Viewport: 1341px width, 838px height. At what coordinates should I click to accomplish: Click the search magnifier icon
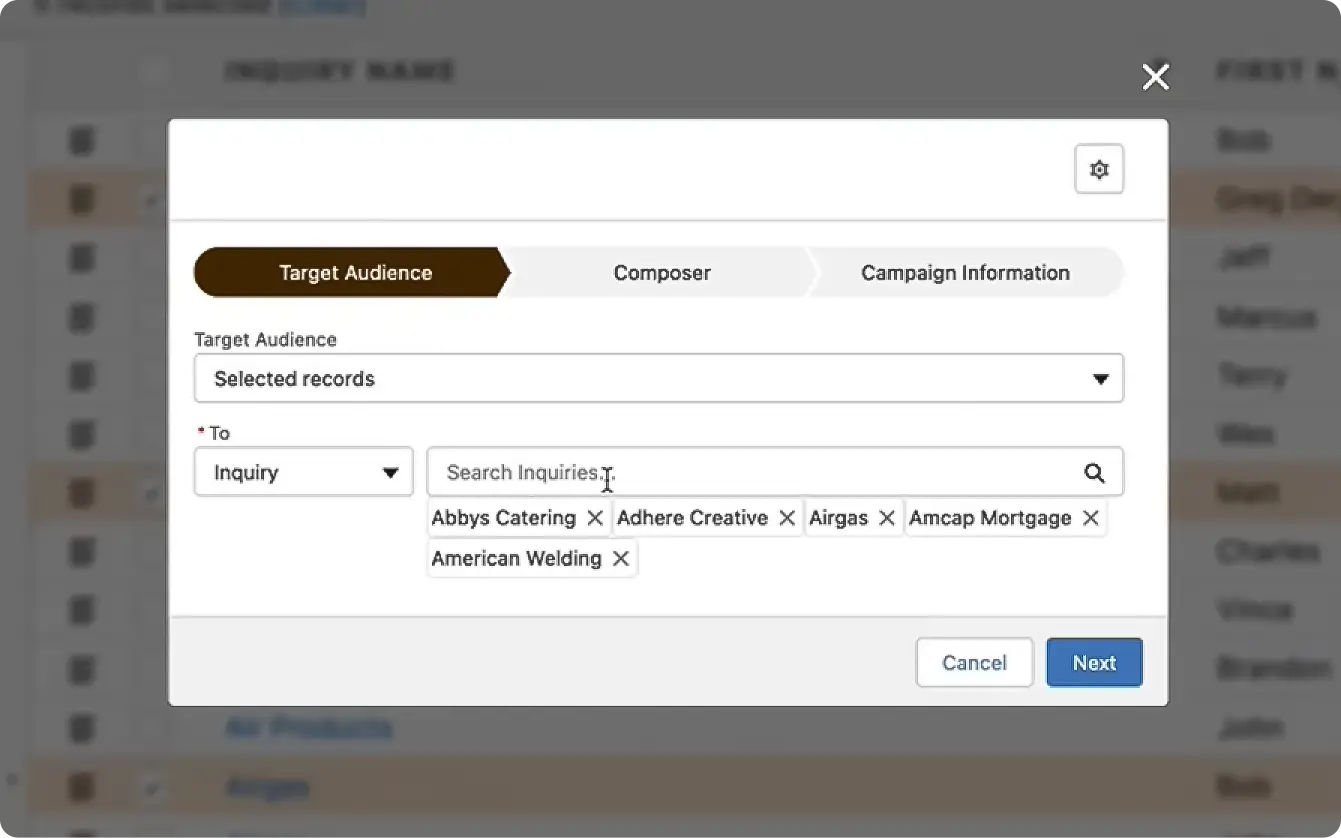point(1095,473)
